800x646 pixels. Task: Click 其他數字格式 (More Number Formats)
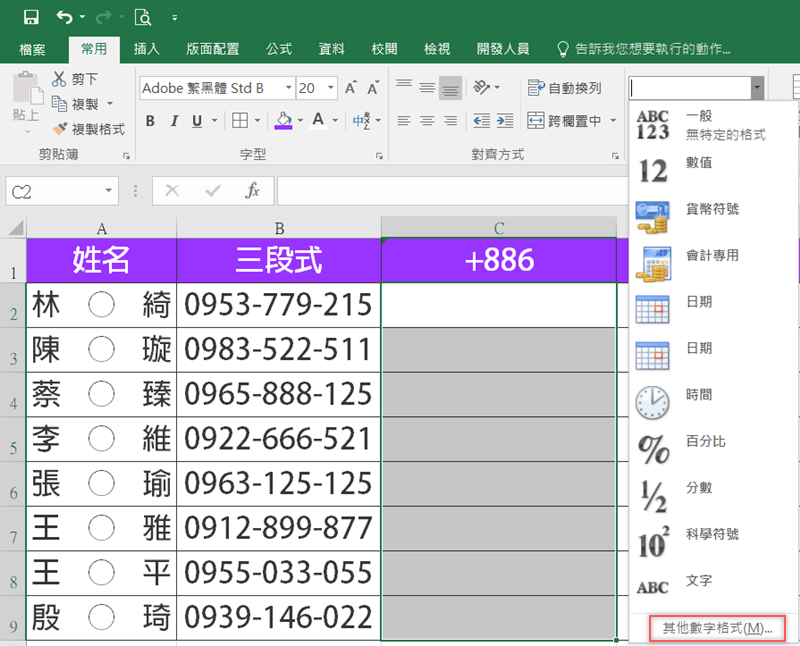(x=717, y=628)
